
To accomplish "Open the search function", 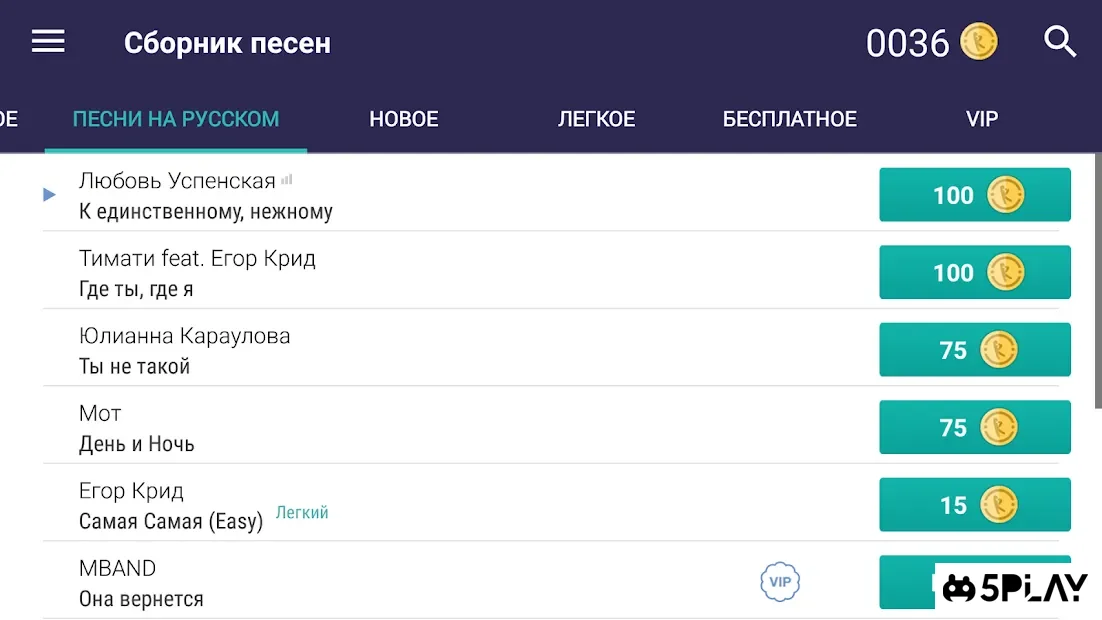I will point(1060,42).
